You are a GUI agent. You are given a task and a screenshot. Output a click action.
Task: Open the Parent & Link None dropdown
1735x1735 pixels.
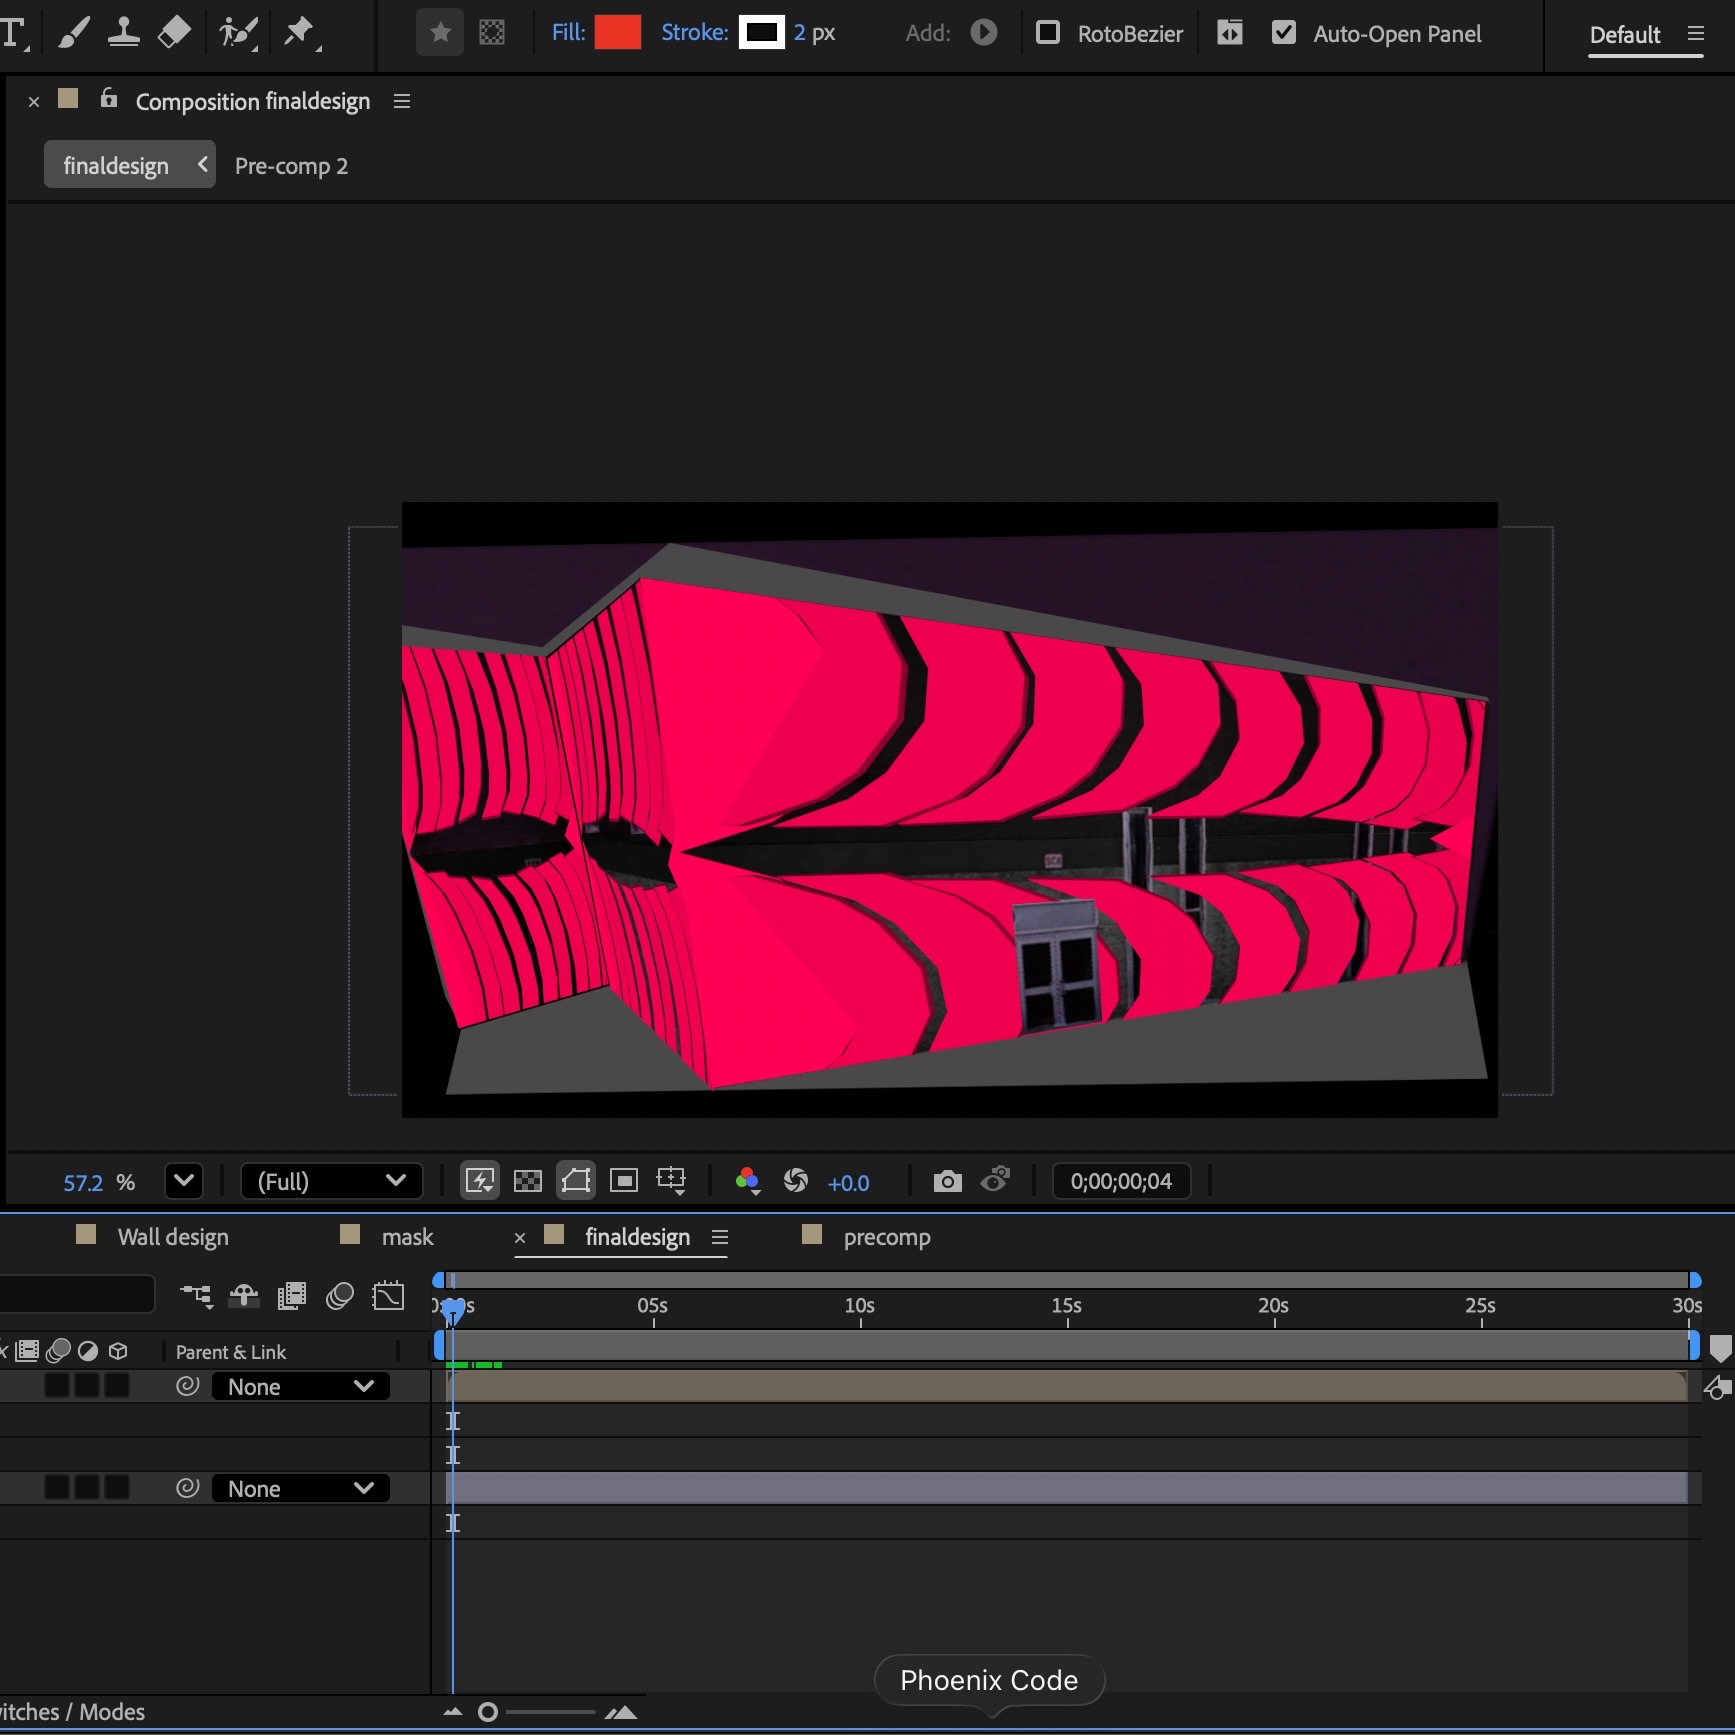[x=299, y=1386]
